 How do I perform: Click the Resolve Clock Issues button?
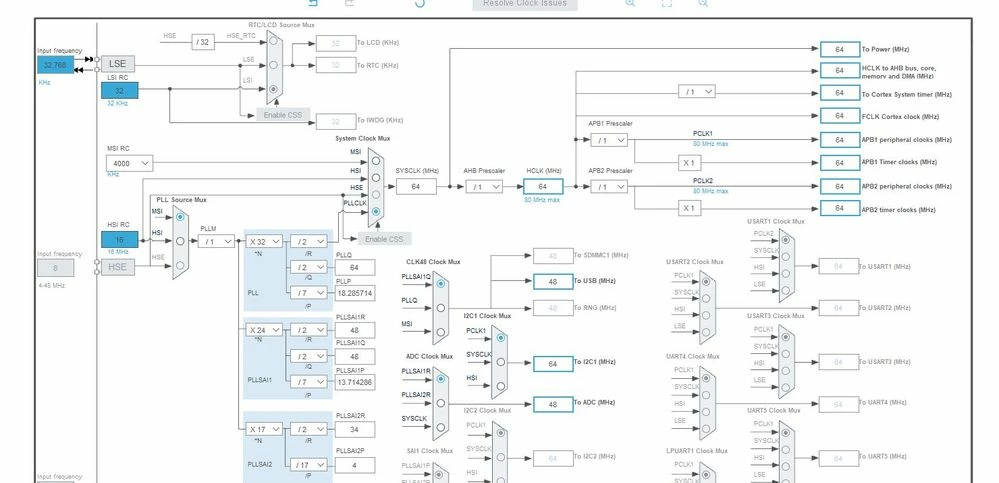pyautogui.click(x=524, y=4)
